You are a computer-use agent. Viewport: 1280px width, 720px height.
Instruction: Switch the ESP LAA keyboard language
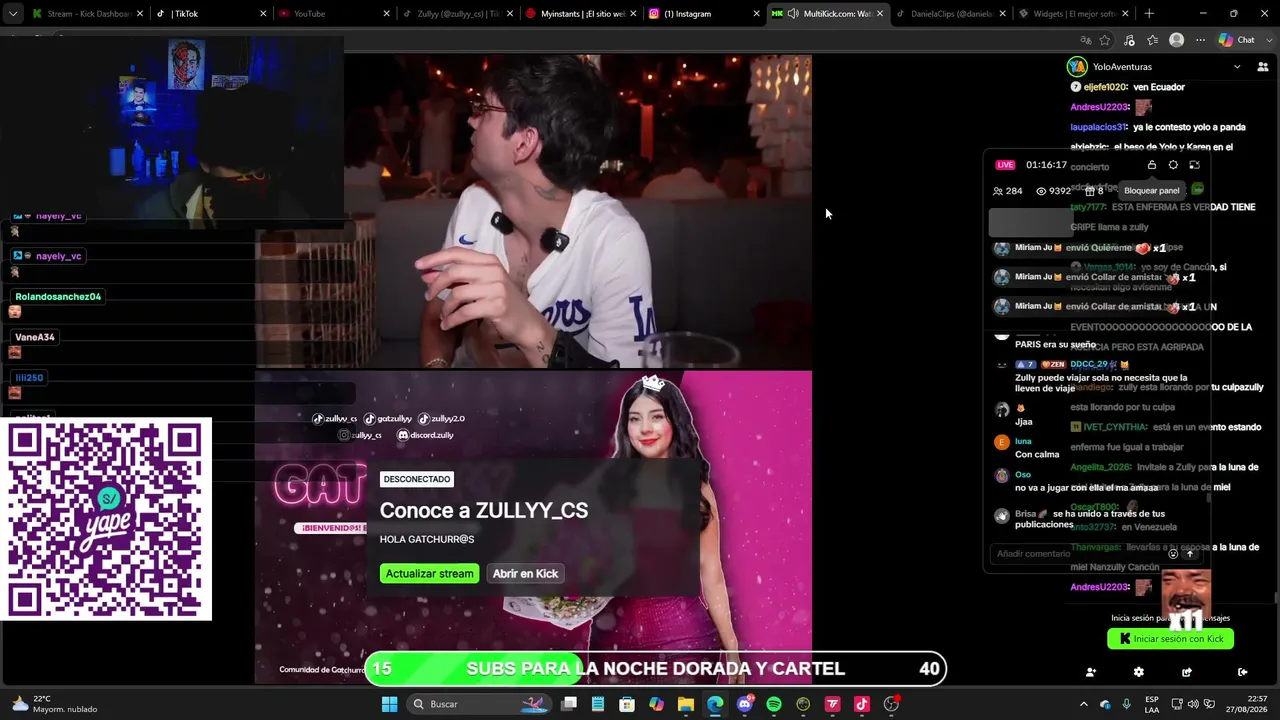click(x=1152, y=704)
